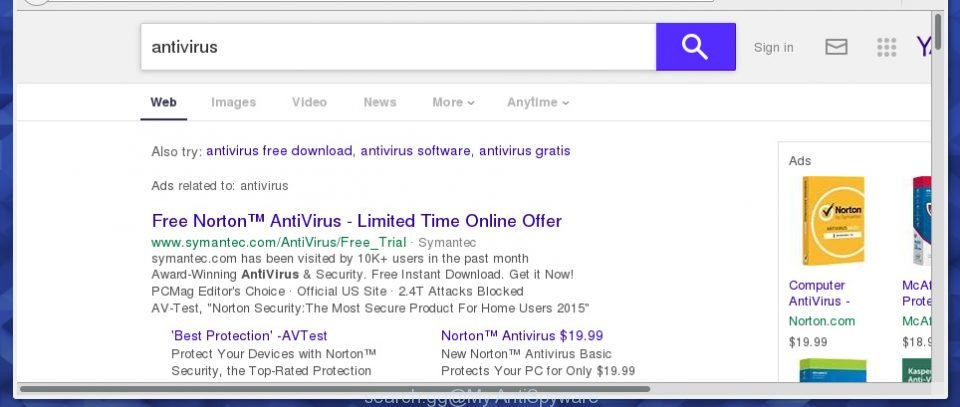The width and height of the screenshot is (960, 407).
Task: Click the Norton AntiVirus product image
Action: click(833, 220)
